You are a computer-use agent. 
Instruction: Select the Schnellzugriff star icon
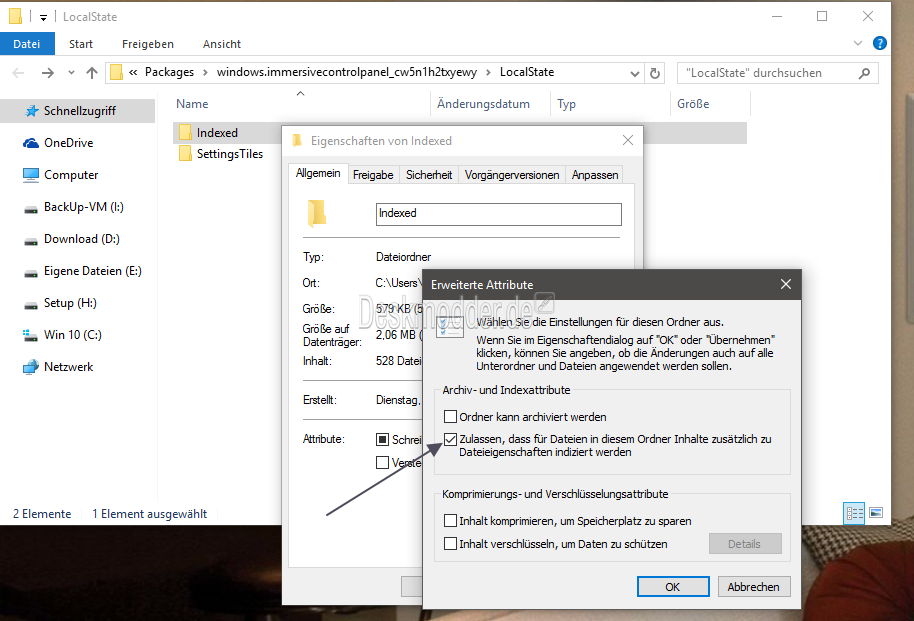(x=31, y=111)
